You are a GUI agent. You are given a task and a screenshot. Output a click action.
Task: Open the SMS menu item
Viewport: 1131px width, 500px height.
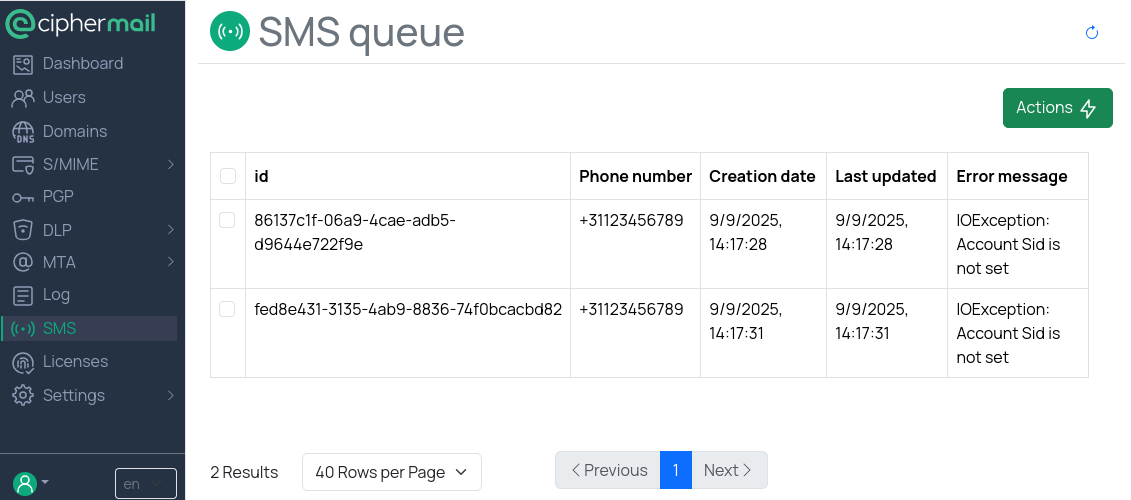(x=60, y=328)
